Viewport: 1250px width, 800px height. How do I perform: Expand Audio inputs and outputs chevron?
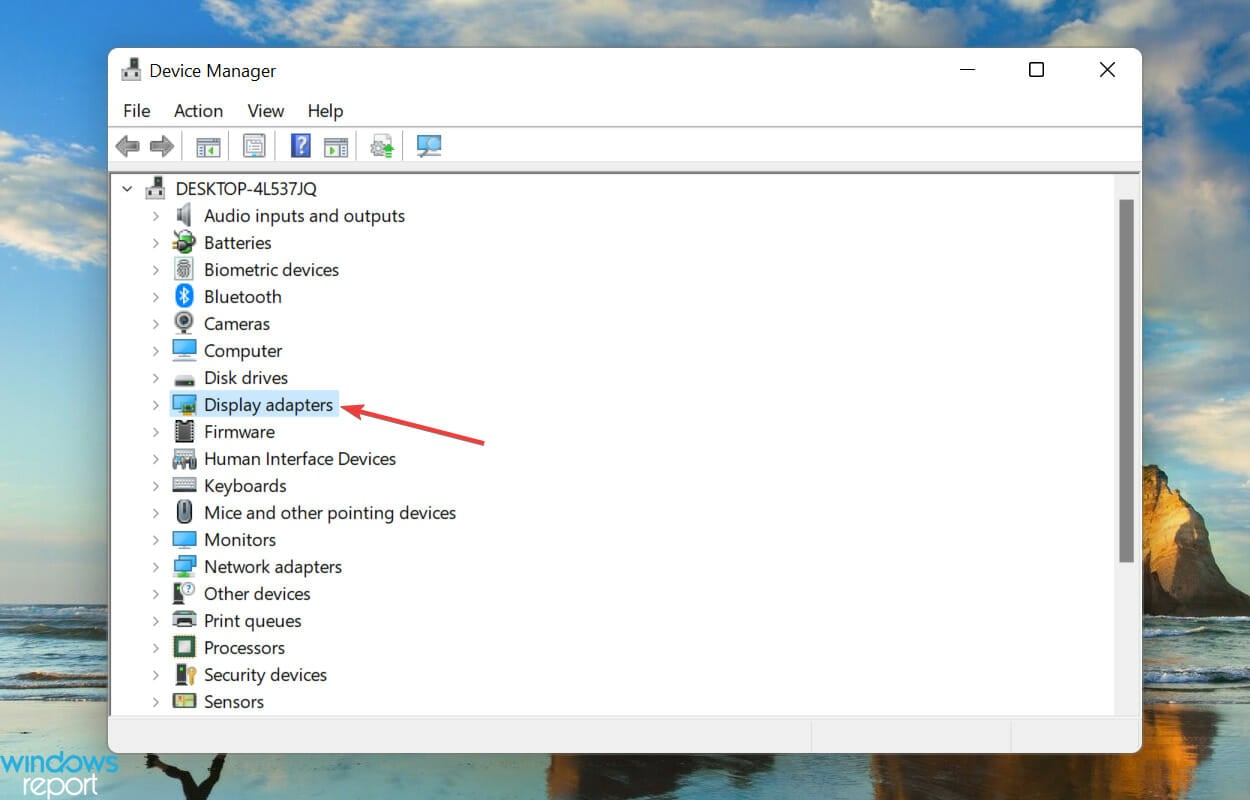(155, 216)
